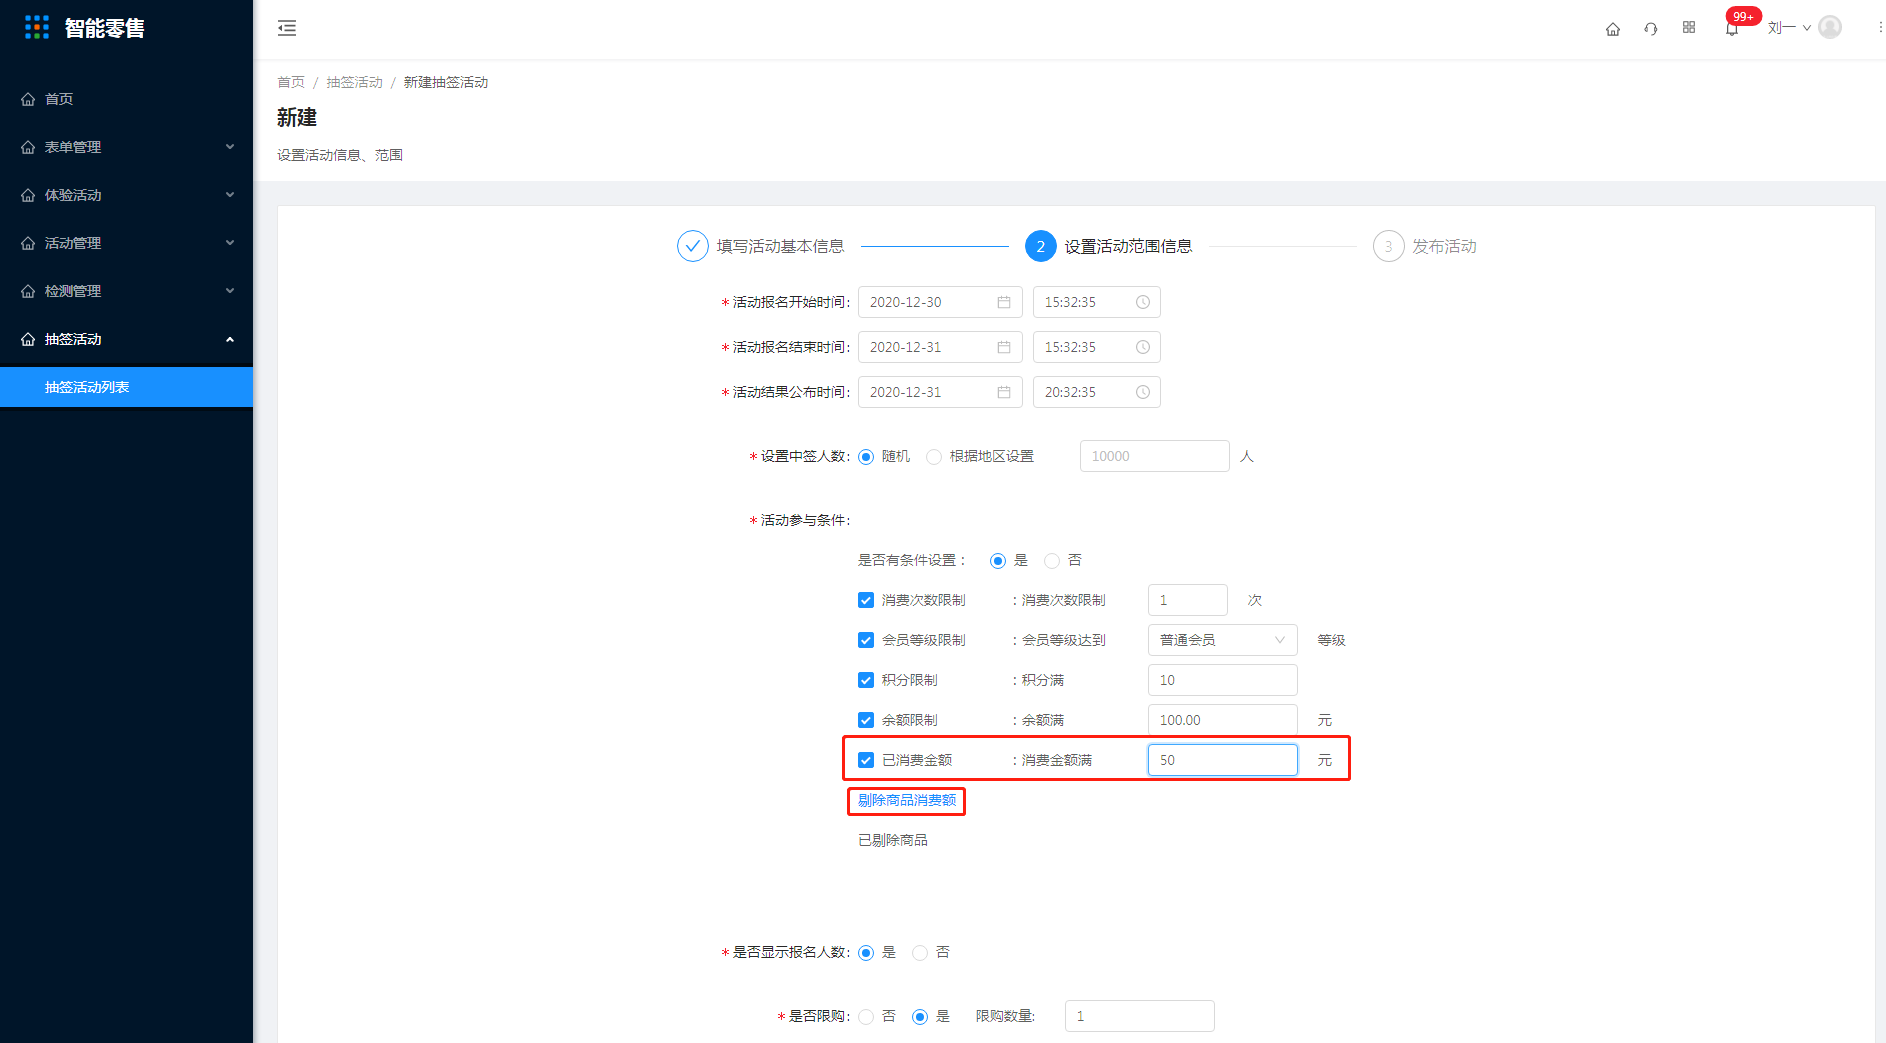Toggle 已消费金额 checkbox
The image size is (1886, 1043).
[x=866, y=760]
